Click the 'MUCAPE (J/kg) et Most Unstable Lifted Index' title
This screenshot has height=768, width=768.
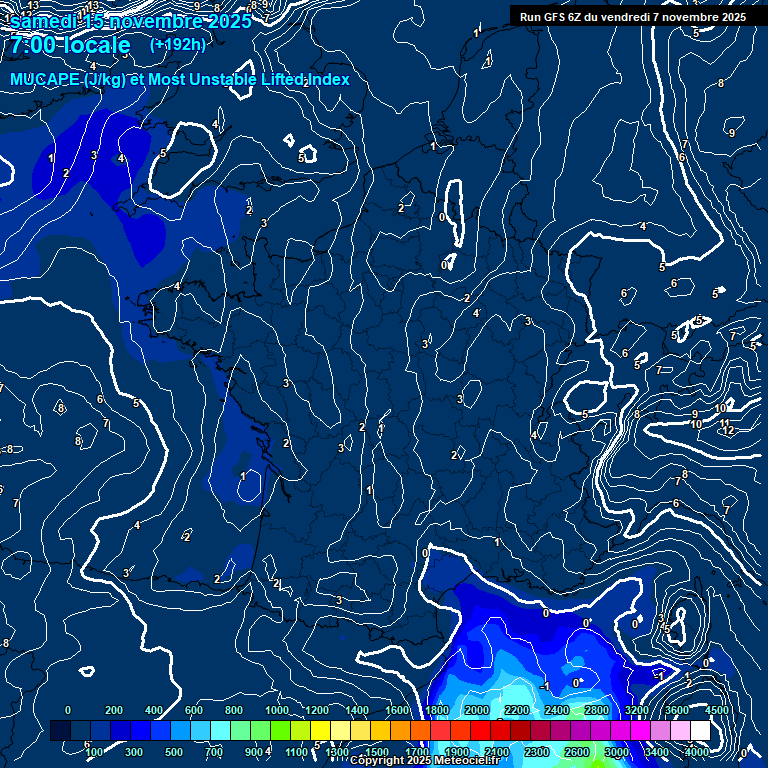coord(180,79)
